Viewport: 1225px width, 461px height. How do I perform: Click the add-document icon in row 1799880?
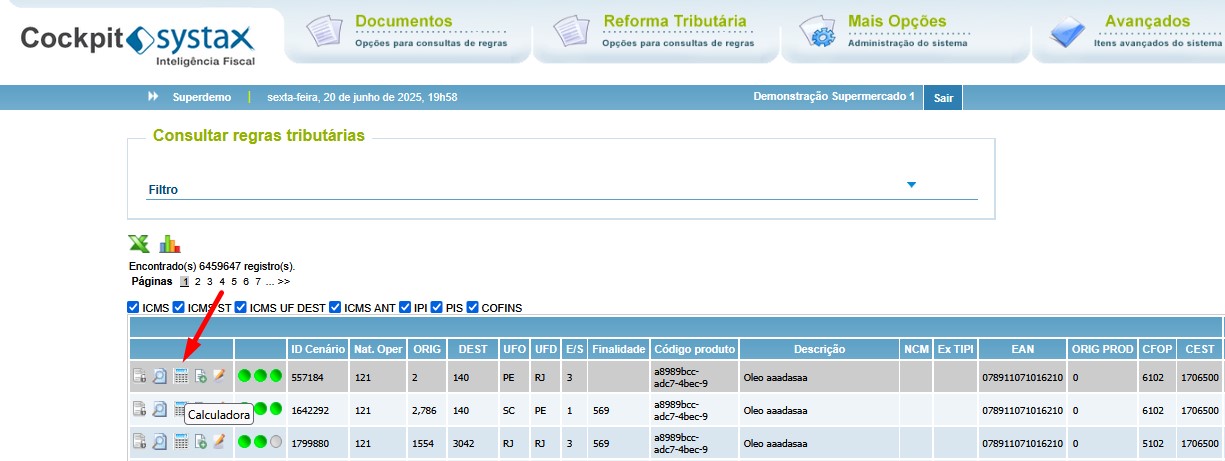point(201,441)
